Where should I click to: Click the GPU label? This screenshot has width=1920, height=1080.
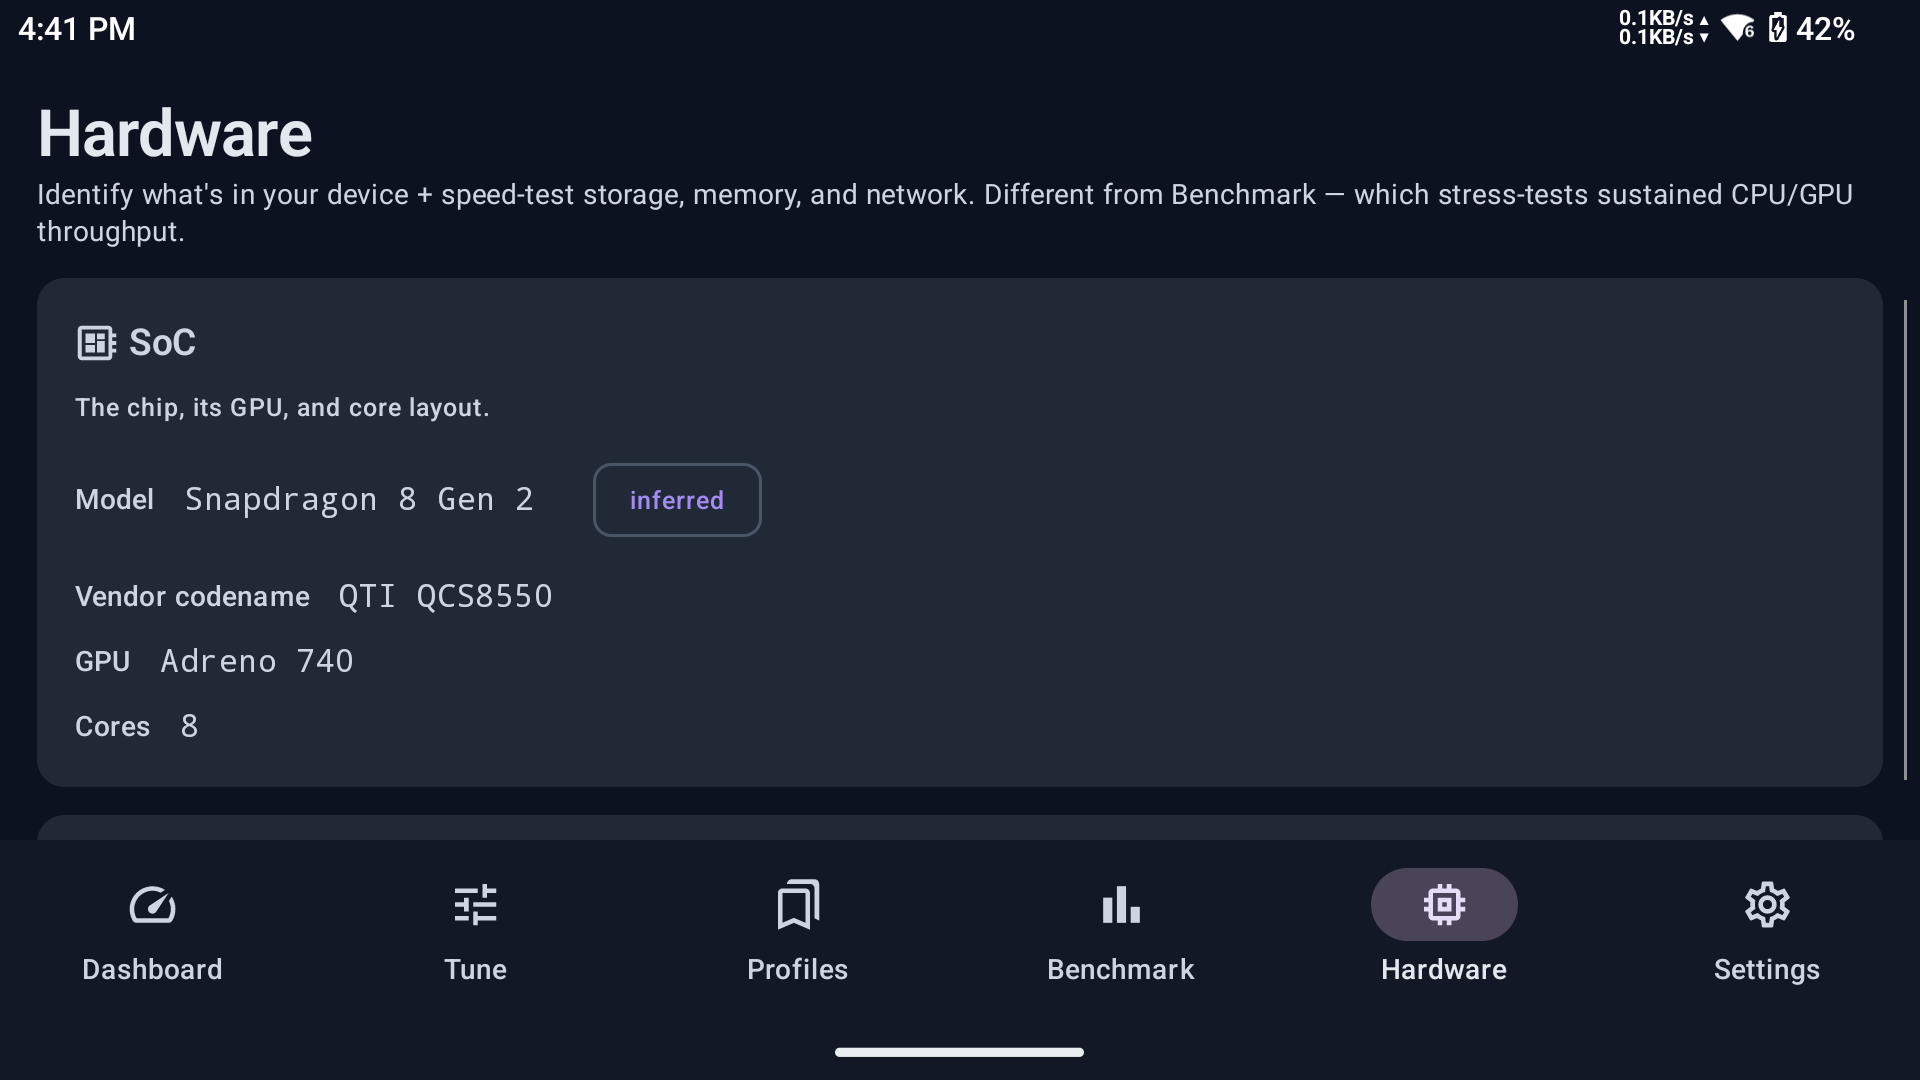102,661
